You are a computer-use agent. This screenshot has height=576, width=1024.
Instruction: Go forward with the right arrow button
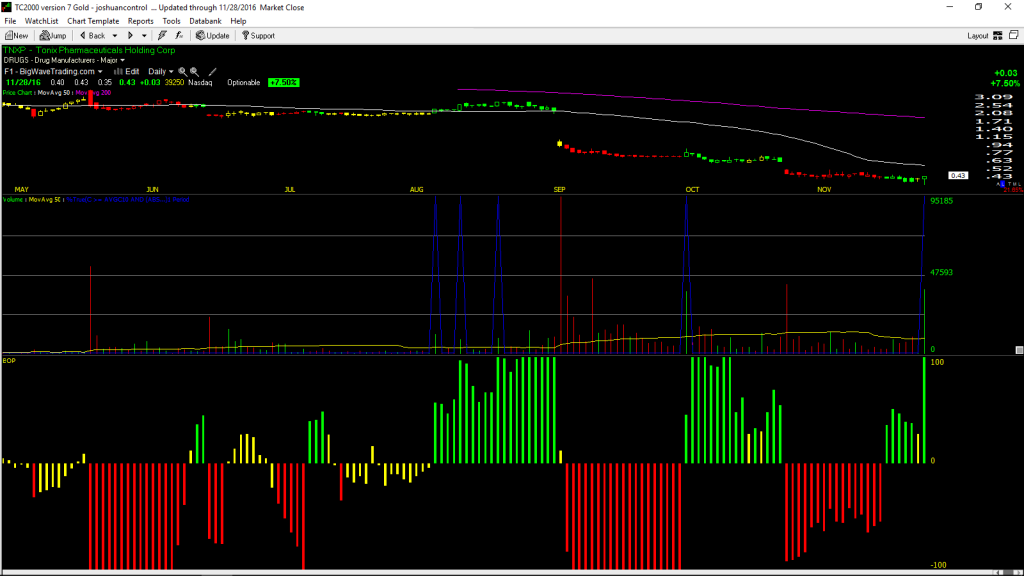click(130, 36)
